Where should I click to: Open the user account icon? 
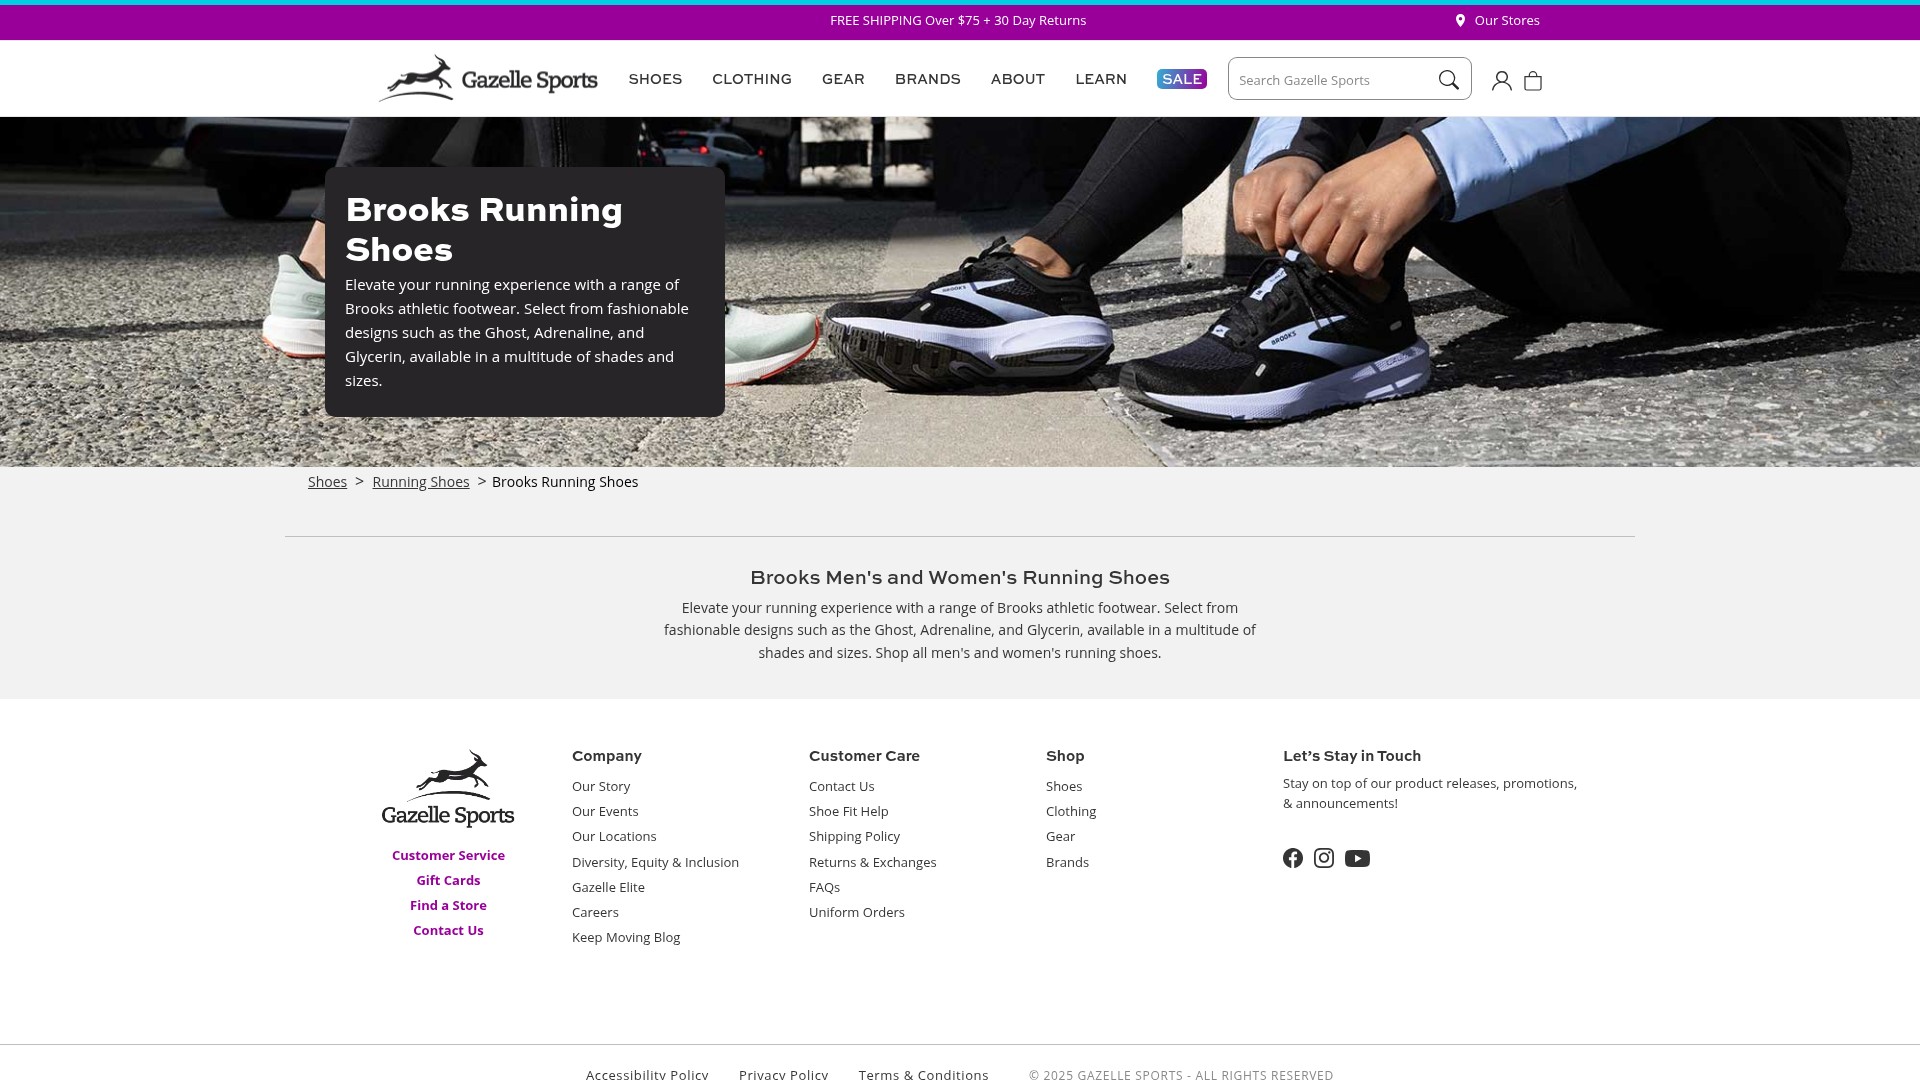coord(1501,81)
